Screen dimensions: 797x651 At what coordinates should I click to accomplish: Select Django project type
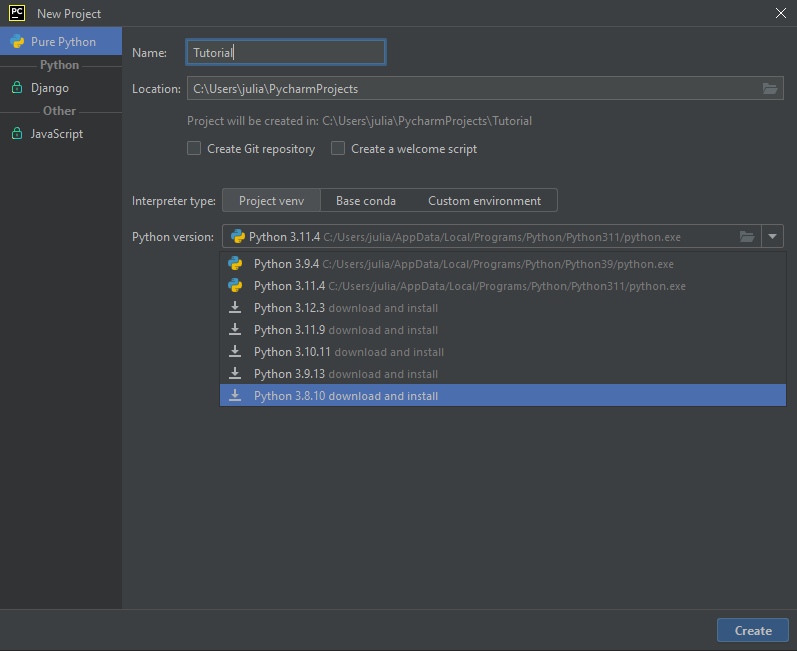click(x=61, y=87)
